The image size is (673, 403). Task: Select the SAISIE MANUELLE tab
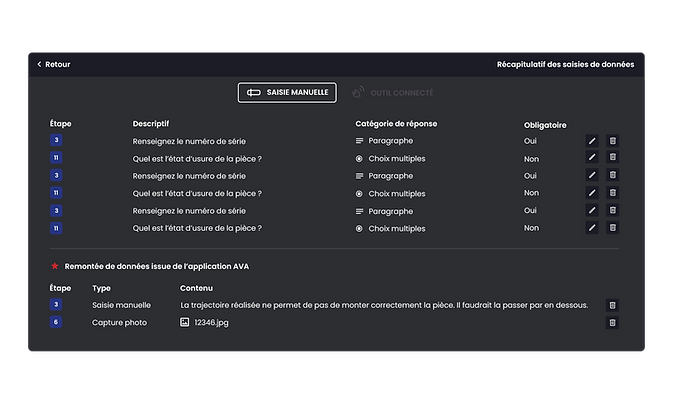pyautogui.click(x=287, y=92)
